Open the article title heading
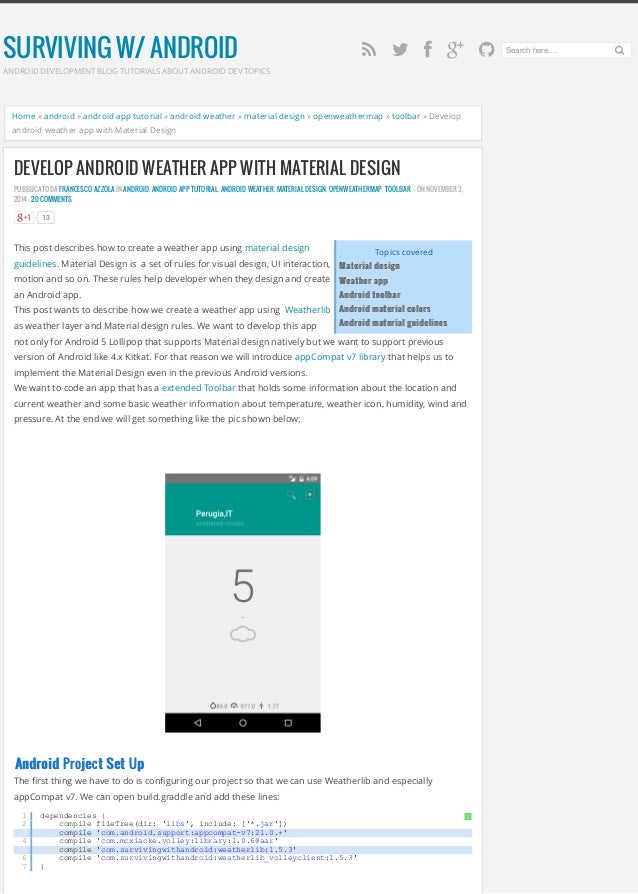This screenshot has height=894, width=638. [x=207, y=168]
